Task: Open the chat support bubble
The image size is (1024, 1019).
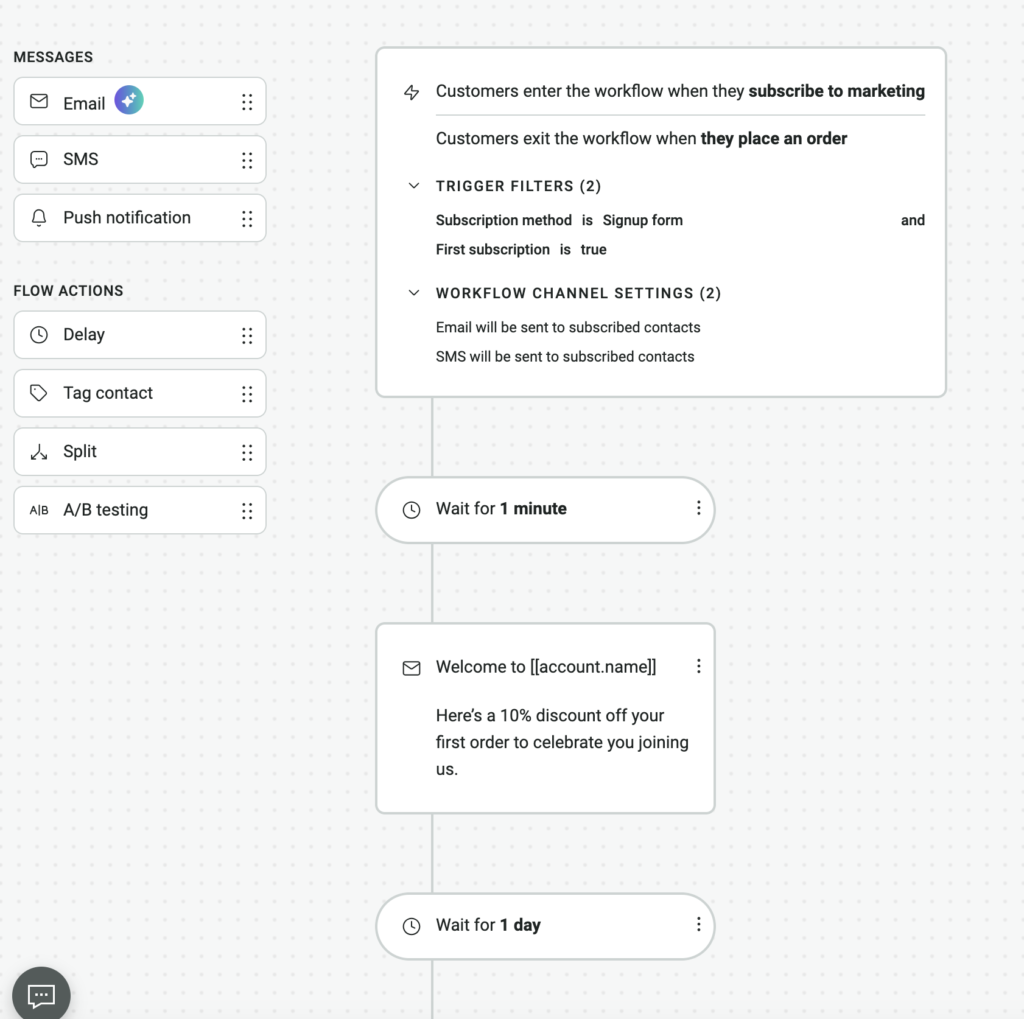Action: [41, 994]
